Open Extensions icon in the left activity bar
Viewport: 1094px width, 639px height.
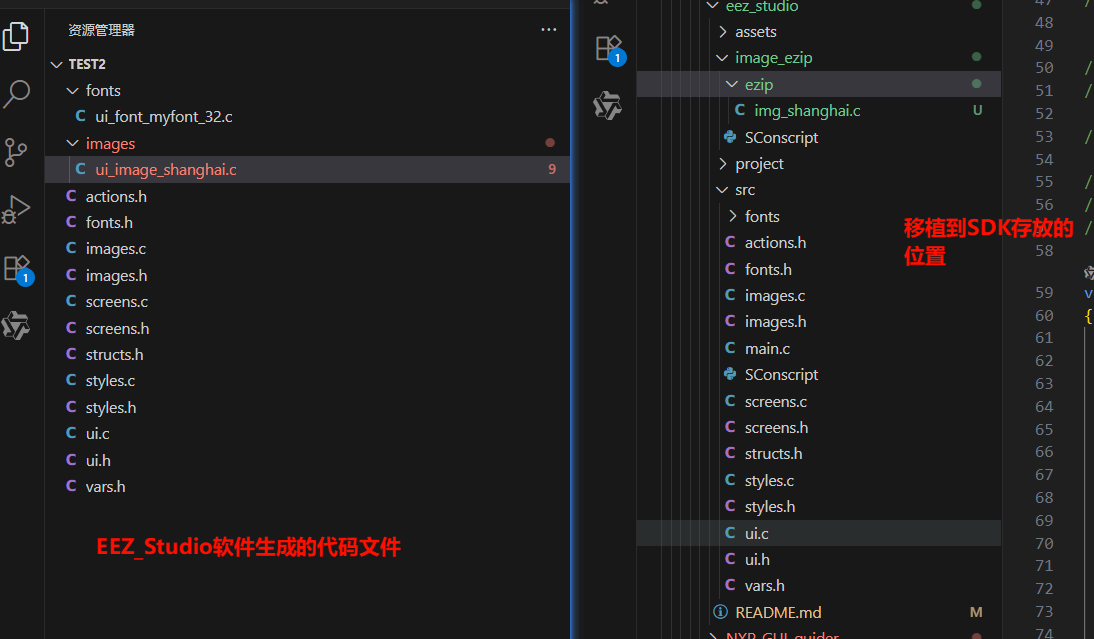(17, 268)
